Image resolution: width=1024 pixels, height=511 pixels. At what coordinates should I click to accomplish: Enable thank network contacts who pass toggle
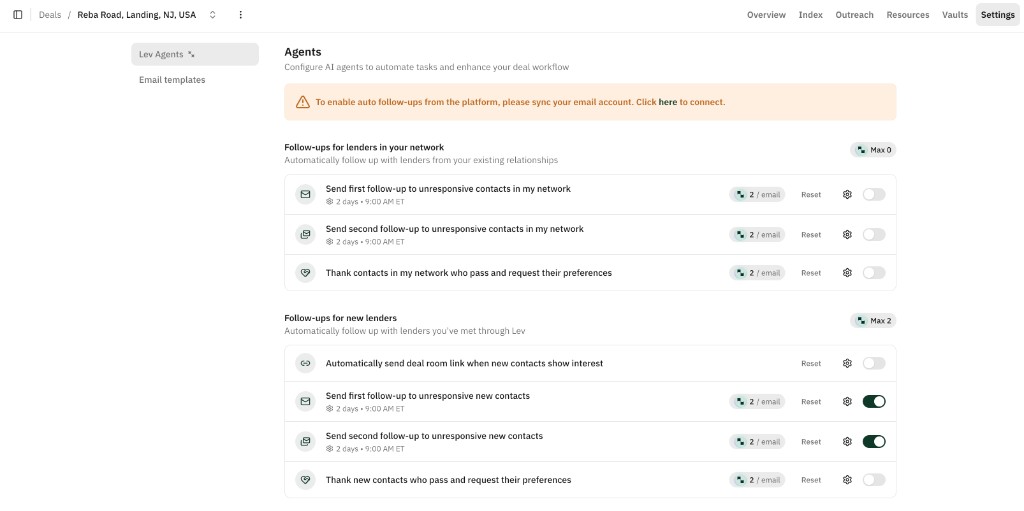point(874,272)
